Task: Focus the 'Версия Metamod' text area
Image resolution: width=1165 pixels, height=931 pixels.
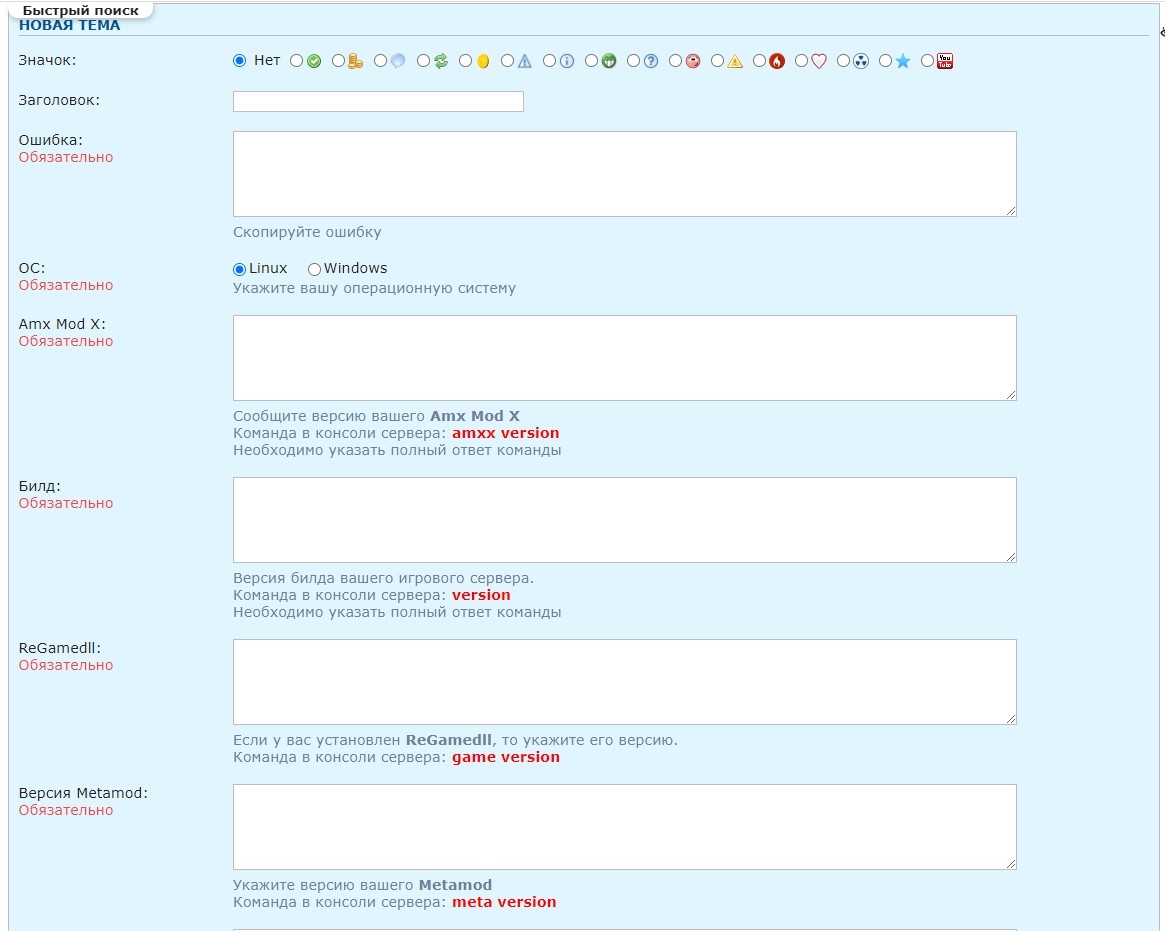Action: coord(624,827)
